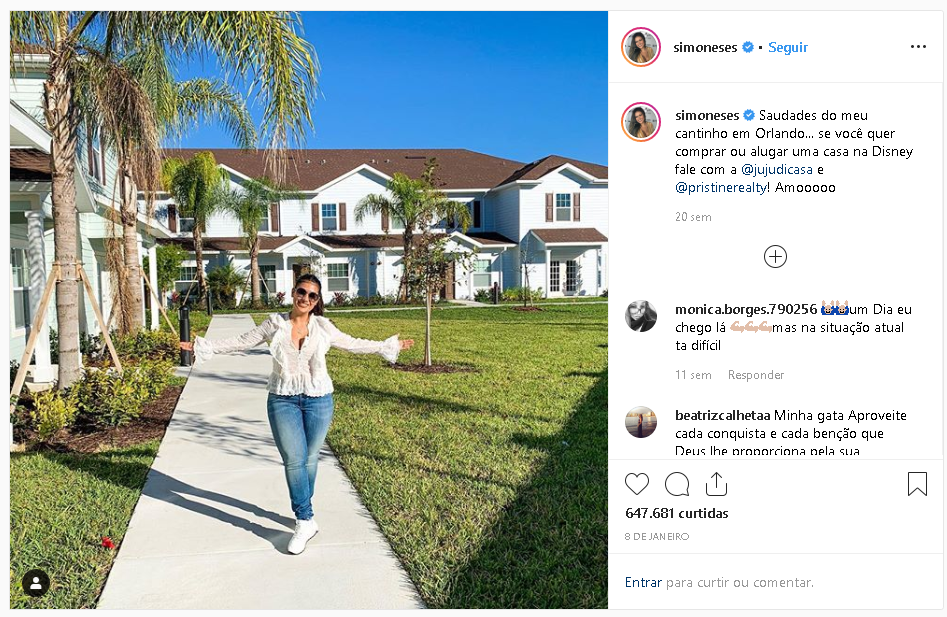Screen dimensions: 947x617
Task: Open simoneses username in post header
Action: (705, 47)
